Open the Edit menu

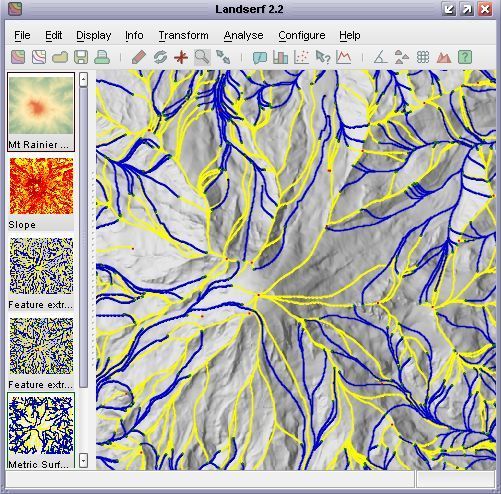[x=54, y=35]
